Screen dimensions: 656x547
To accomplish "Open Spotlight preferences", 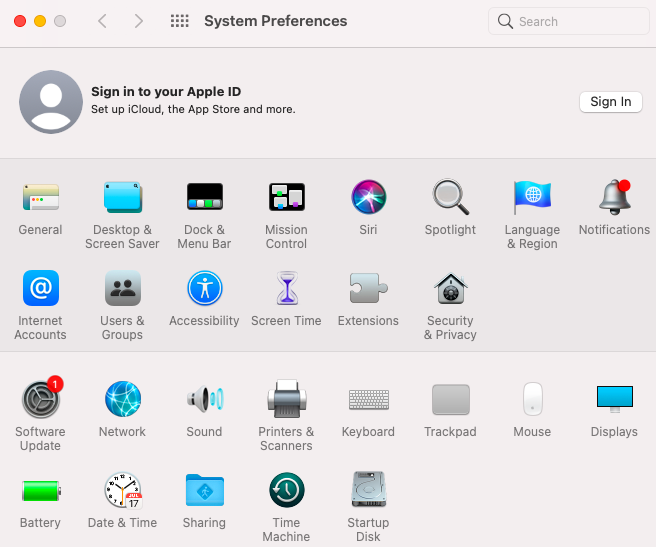I will click(451, 197).
